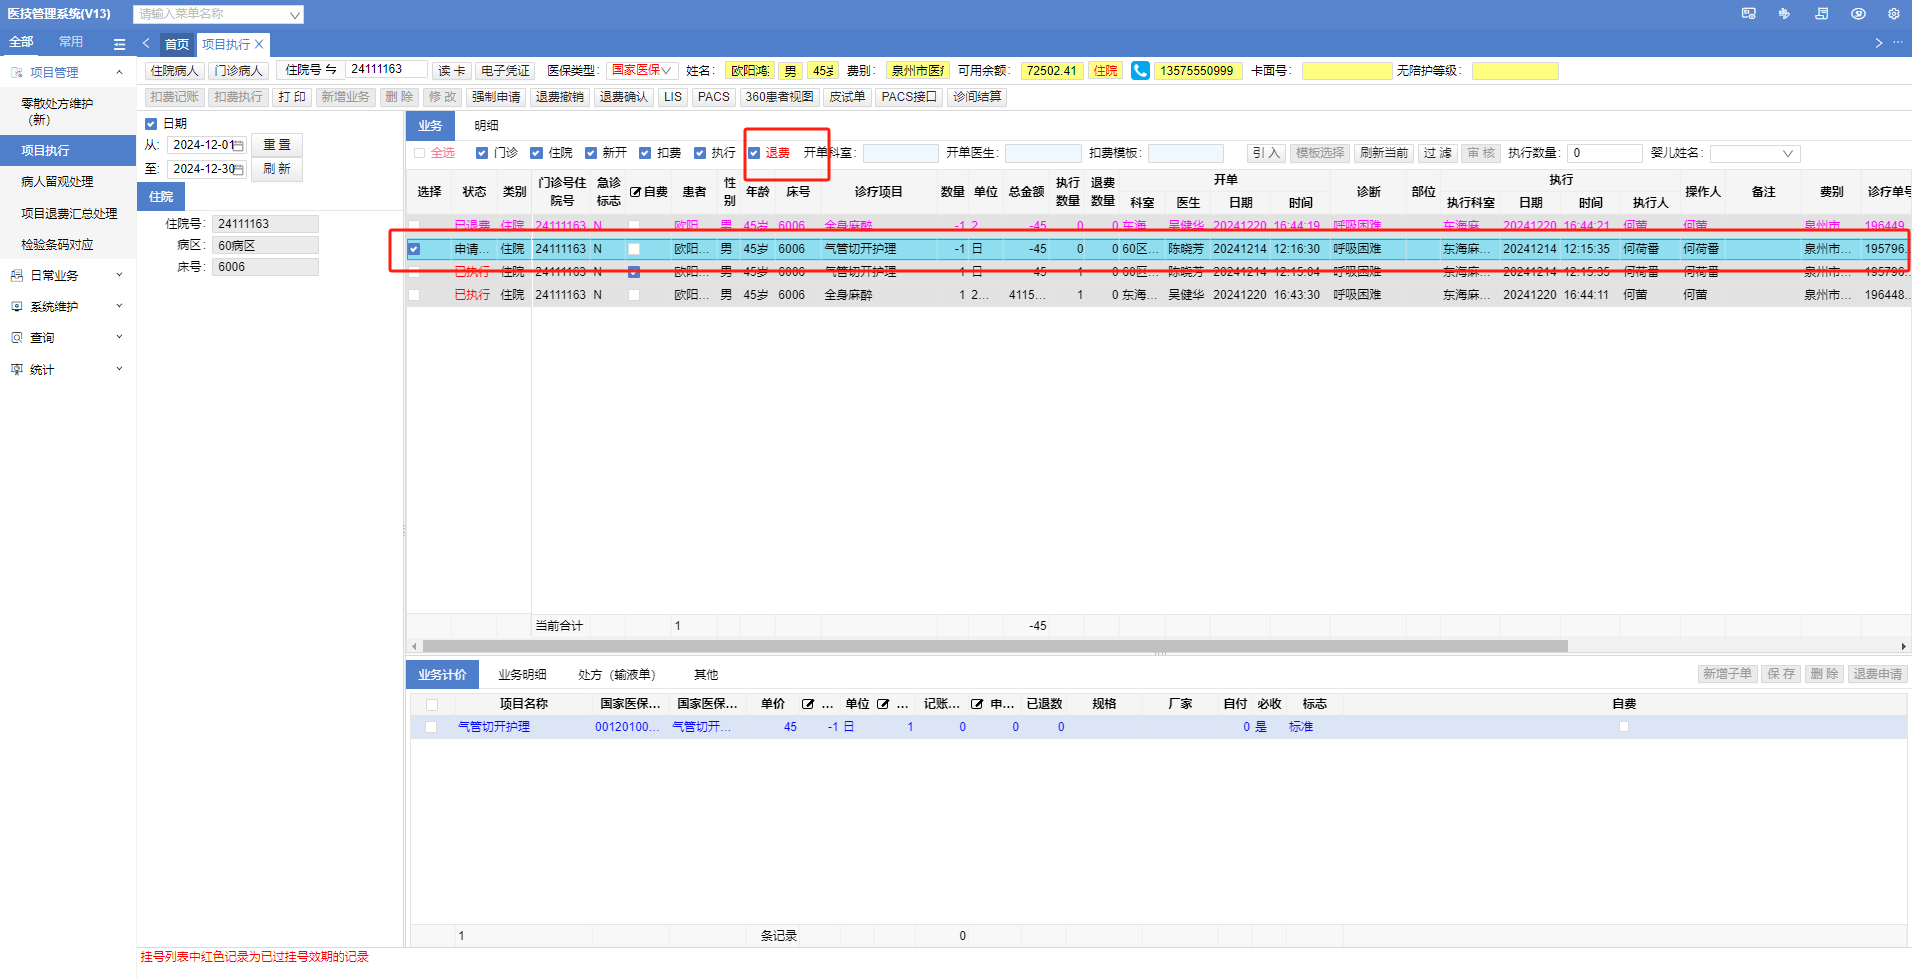The height and width of the screenshot is (979, 1912).
Task: Open the settings gear in the header
Action: coord(1893,14)
